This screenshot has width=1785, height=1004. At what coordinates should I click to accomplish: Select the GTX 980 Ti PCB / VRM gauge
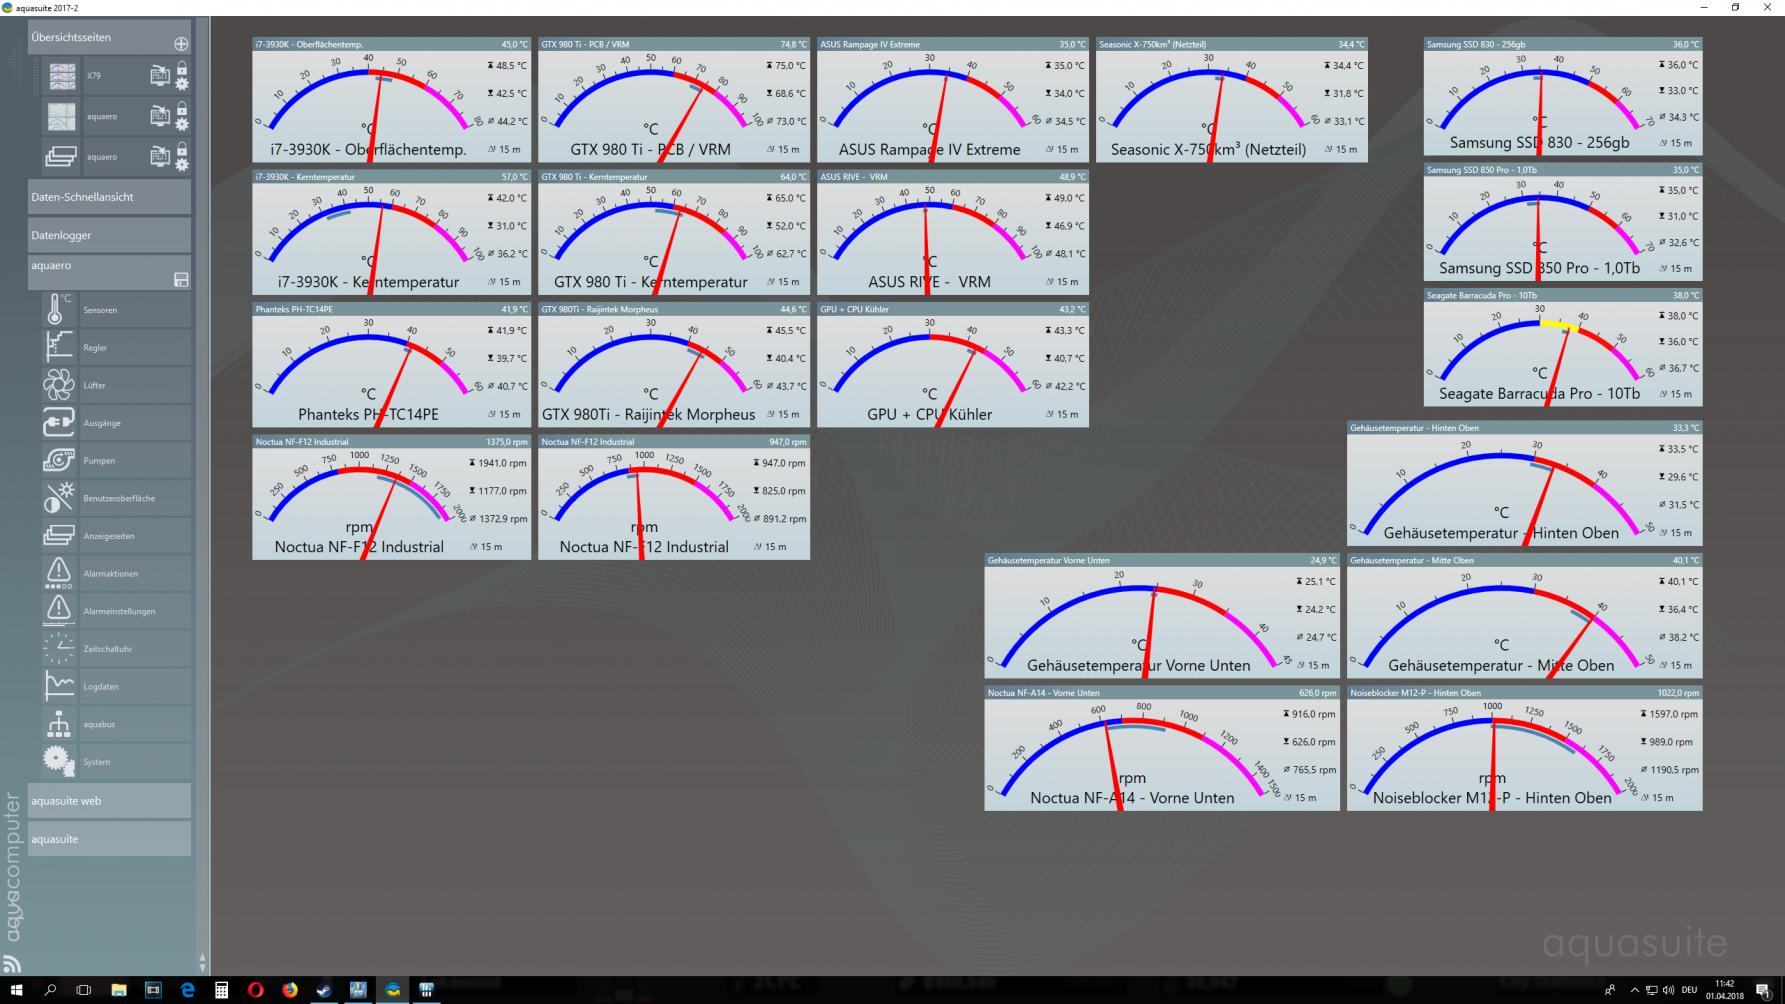click(x=673, y=100)
